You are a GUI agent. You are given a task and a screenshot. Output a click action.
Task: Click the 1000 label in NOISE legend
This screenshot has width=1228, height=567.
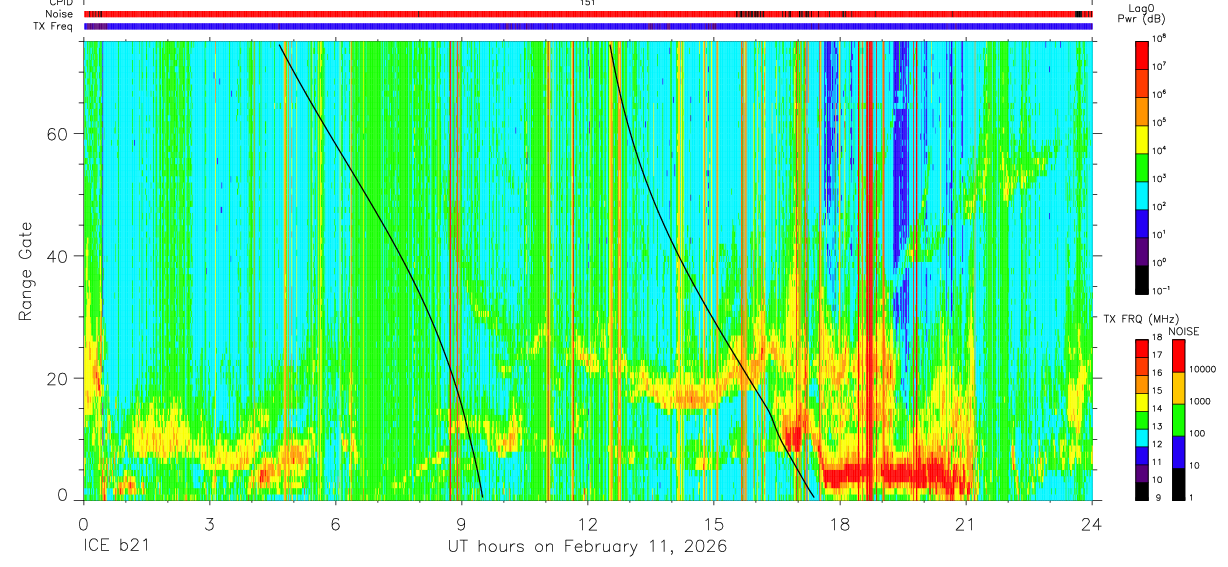point(1199,401)
